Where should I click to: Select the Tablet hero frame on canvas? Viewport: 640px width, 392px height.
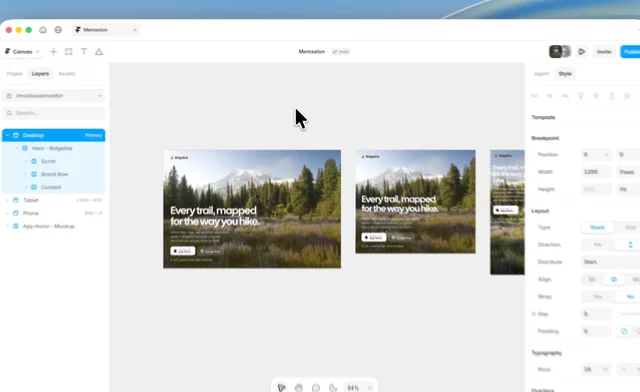[416, 202]
